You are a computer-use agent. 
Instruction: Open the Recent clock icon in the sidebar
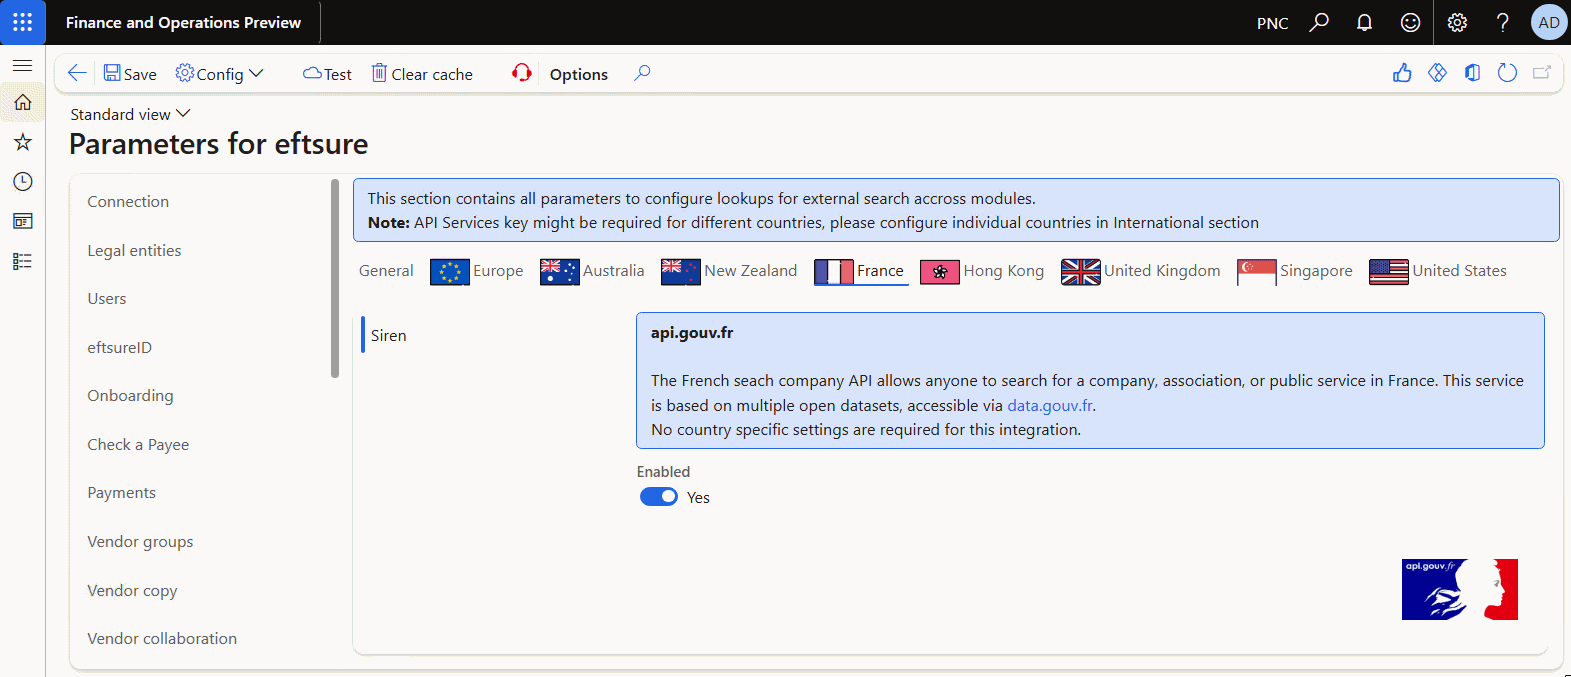(x=22, y=181)
